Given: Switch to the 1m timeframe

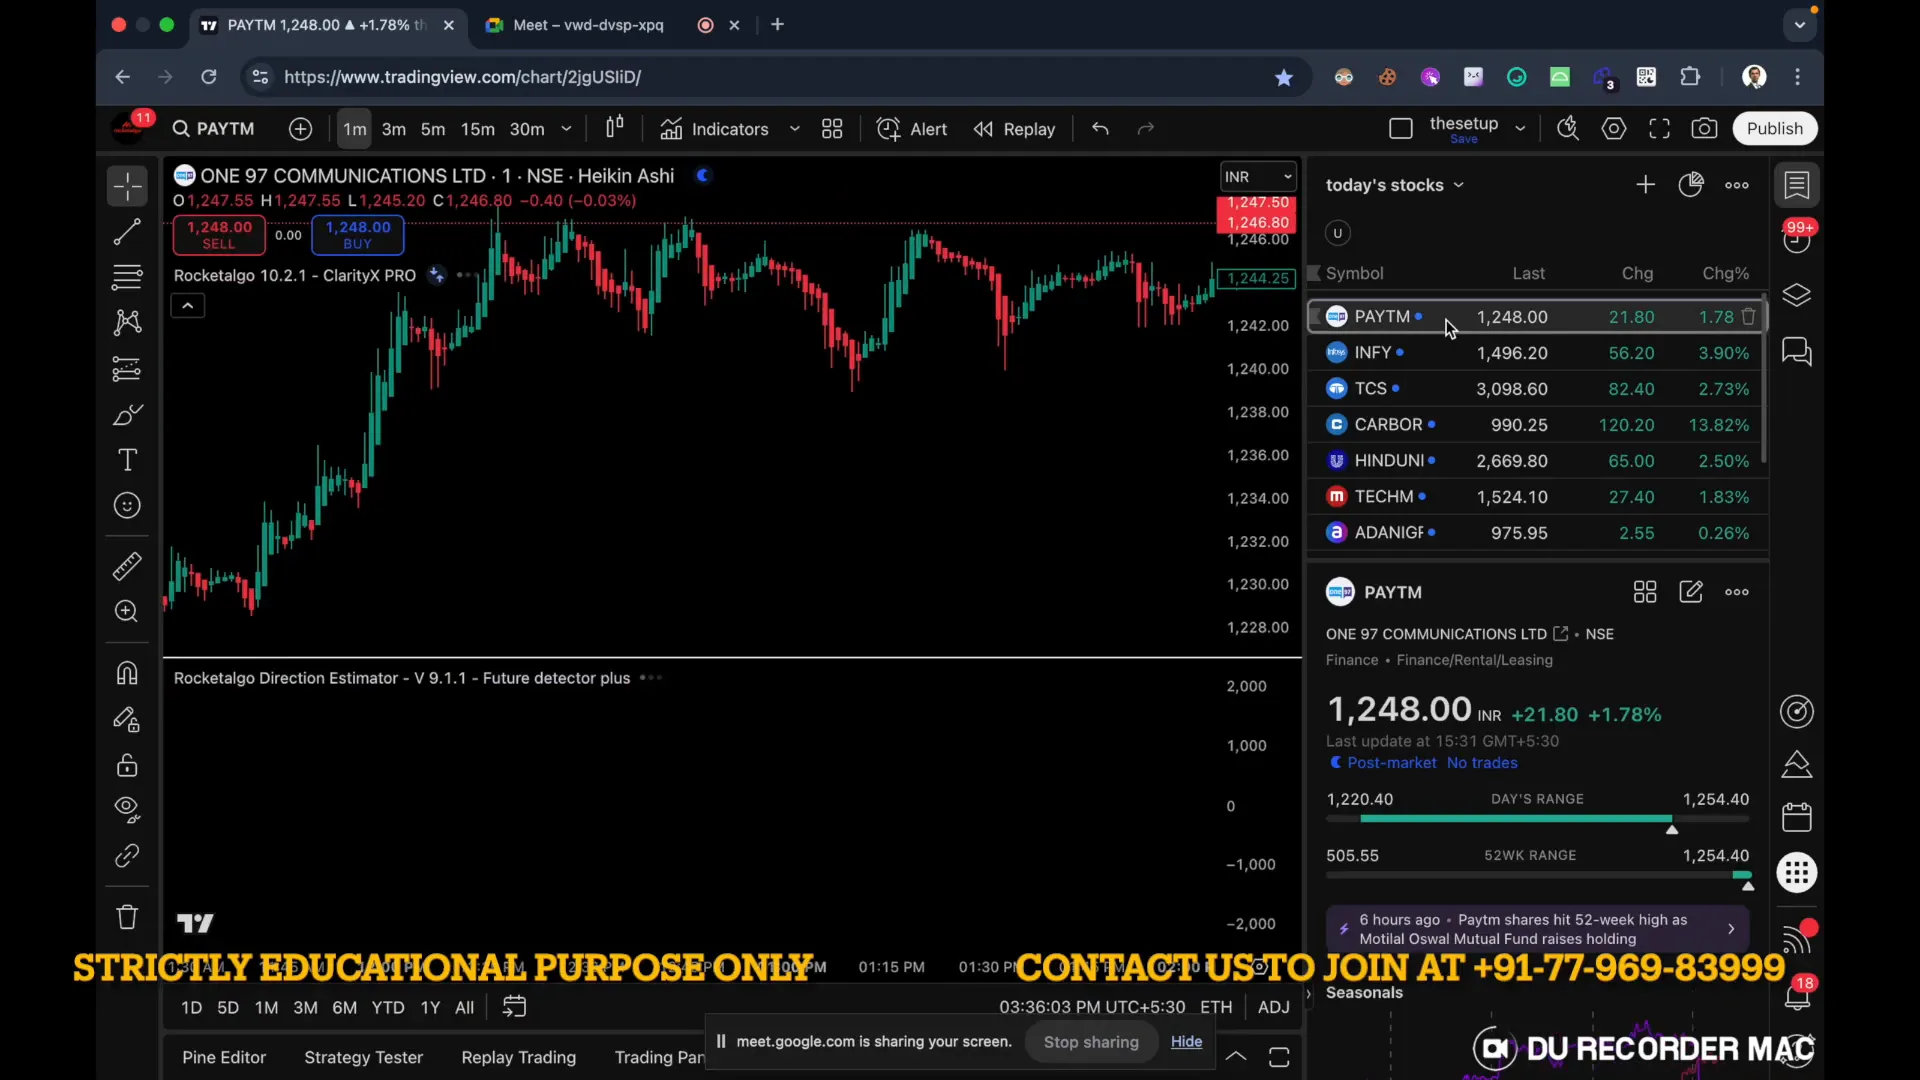Looking at the screenshot, I should coord(355,129).
